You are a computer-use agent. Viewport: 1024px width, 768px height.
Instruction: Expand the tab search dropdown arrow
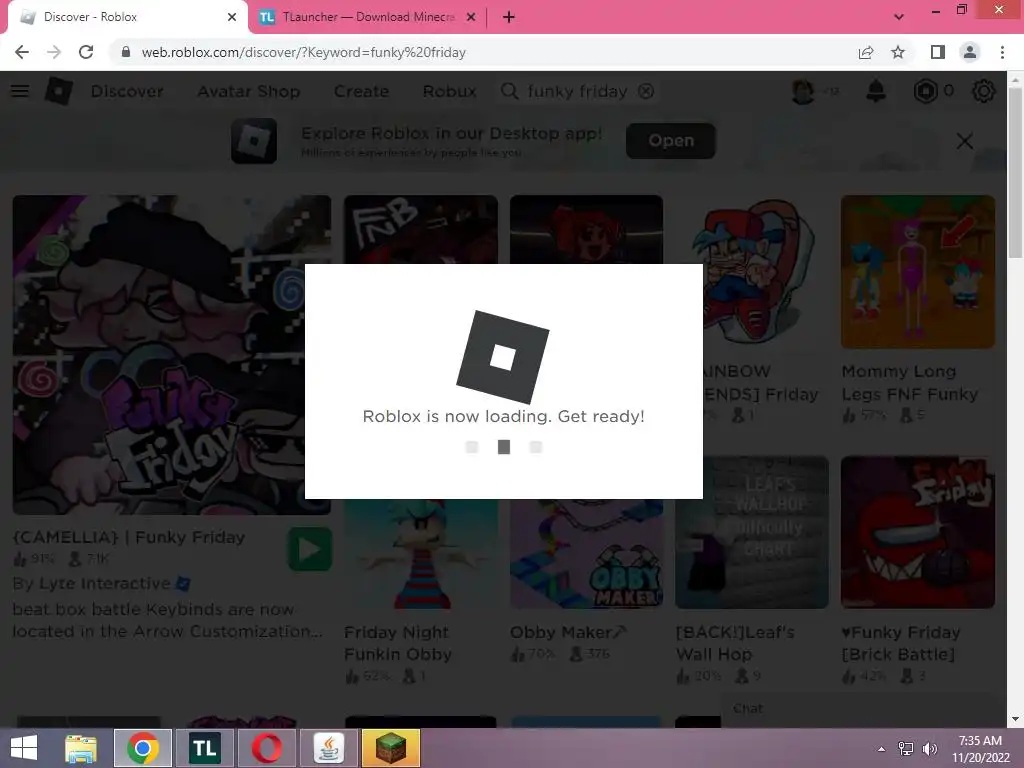coord(899,17)
